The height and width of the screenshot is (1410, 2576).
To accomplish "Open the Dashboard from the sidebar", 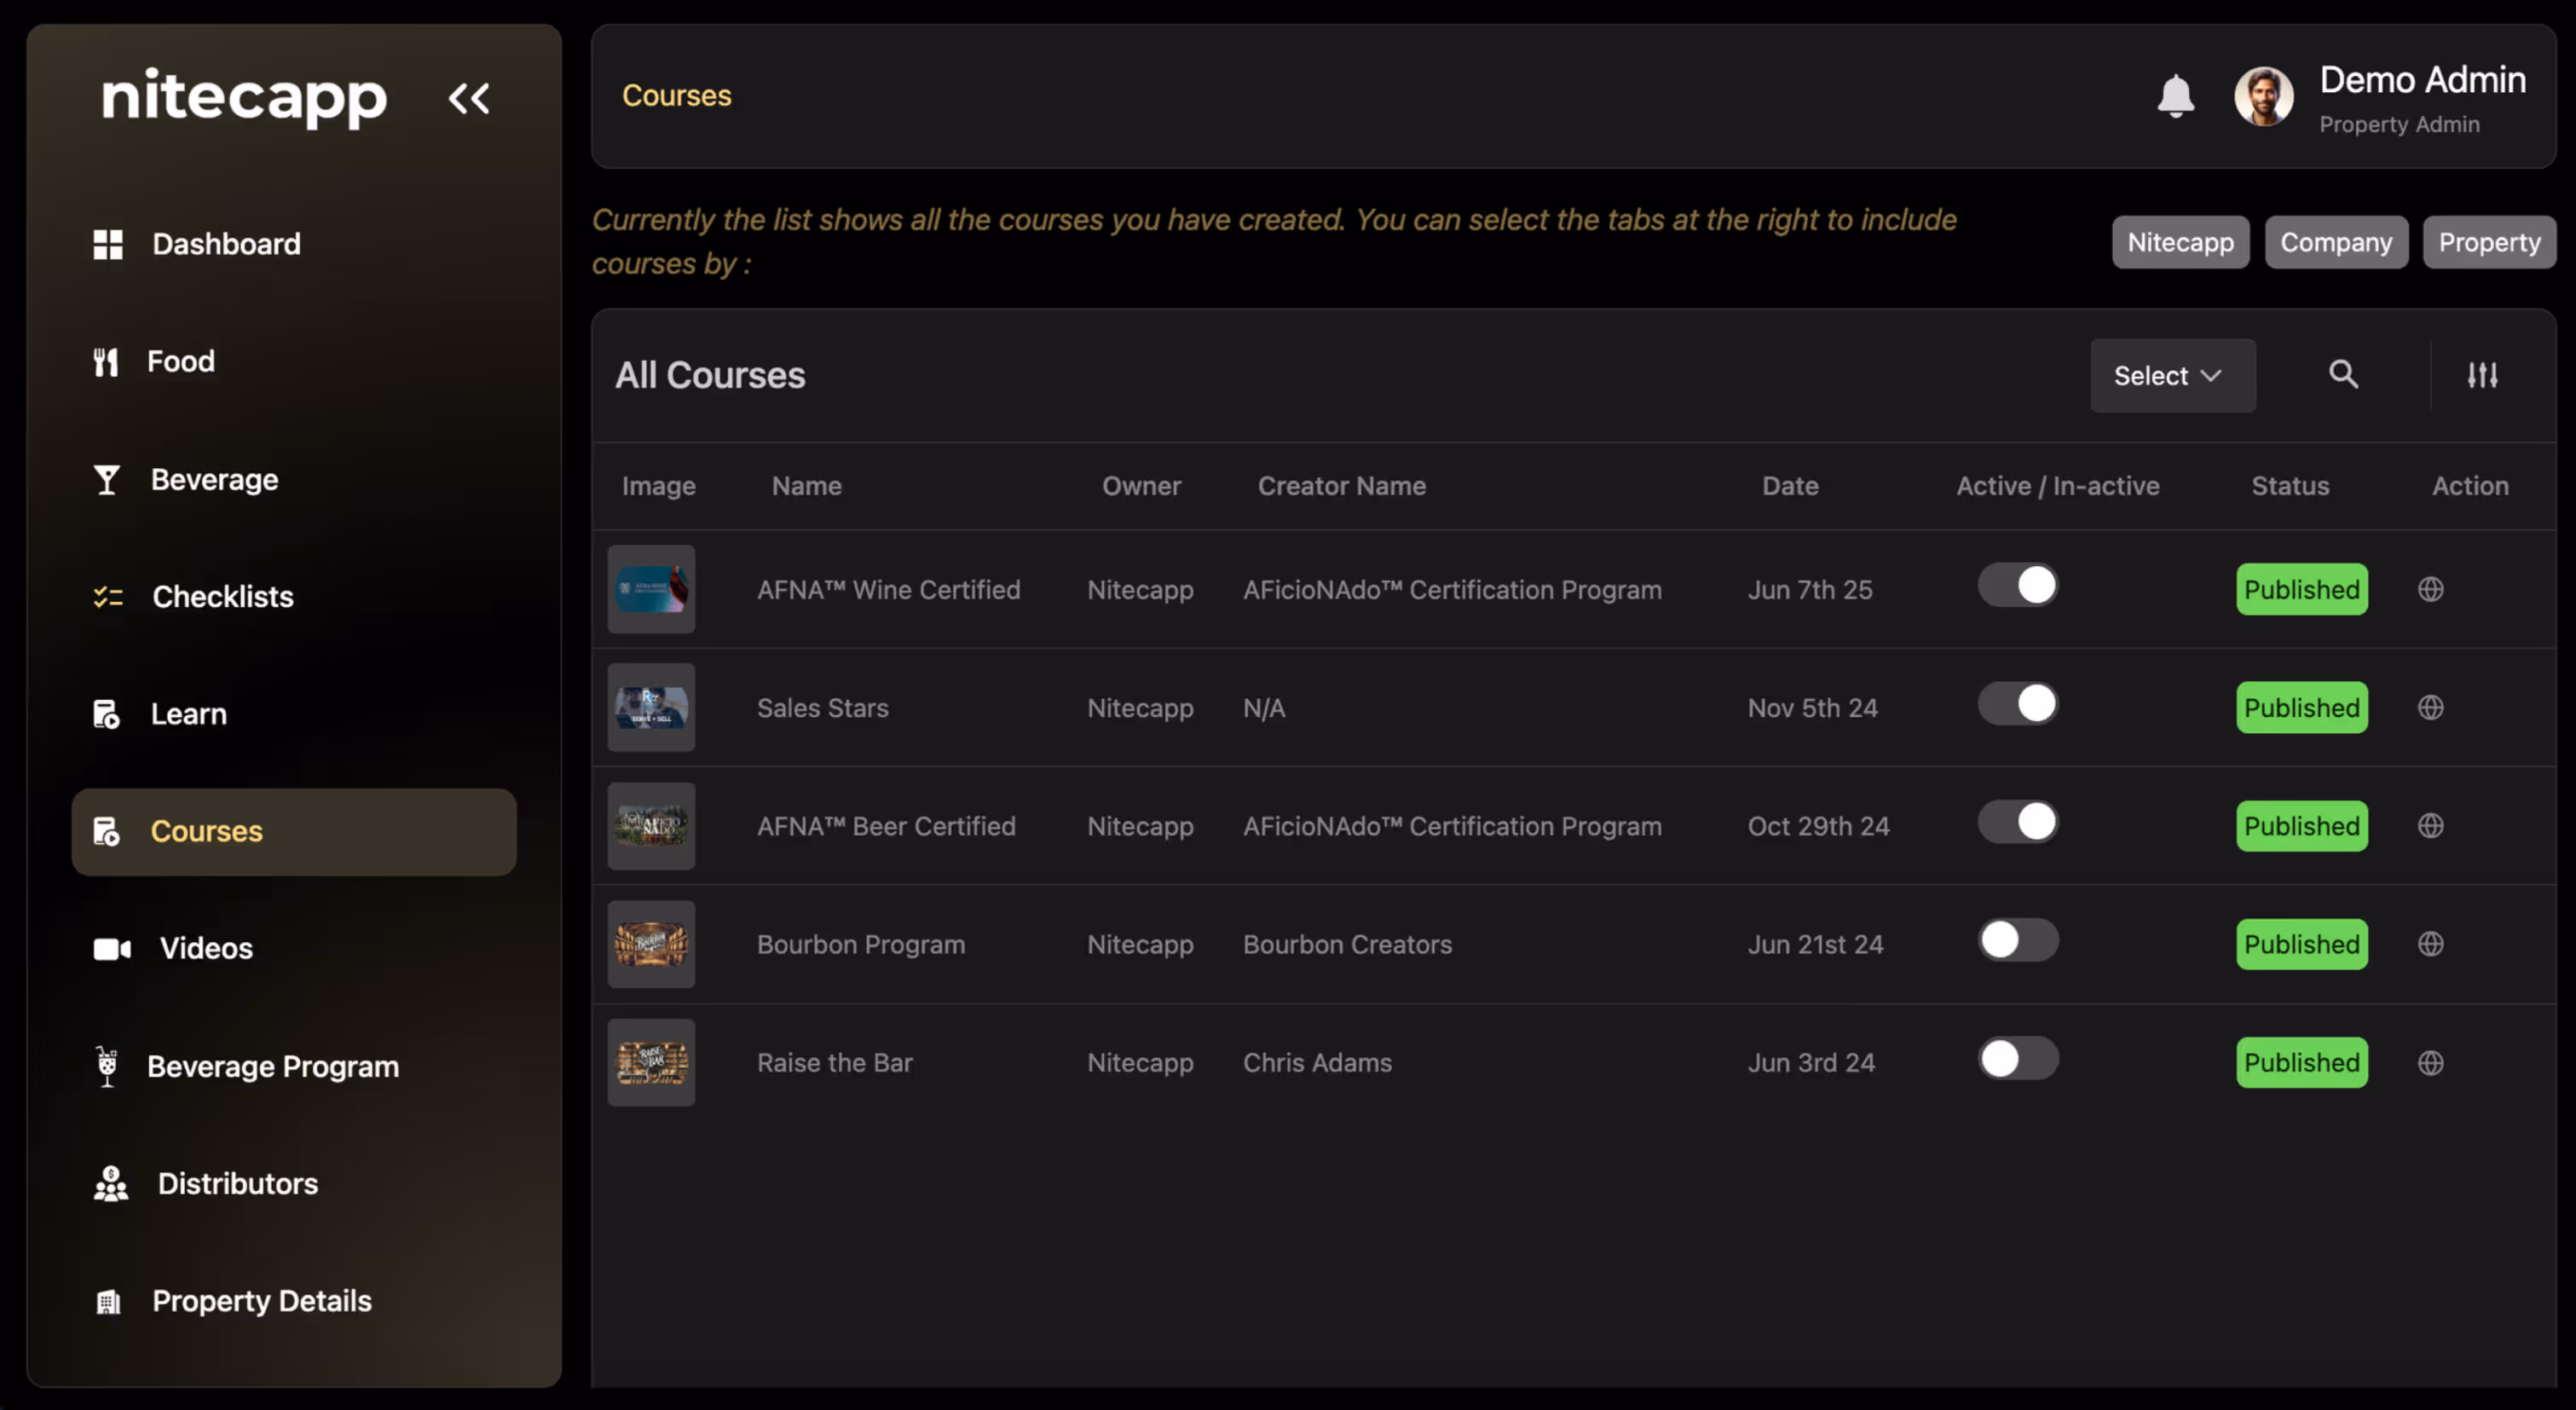I will (x=225, y=243).
